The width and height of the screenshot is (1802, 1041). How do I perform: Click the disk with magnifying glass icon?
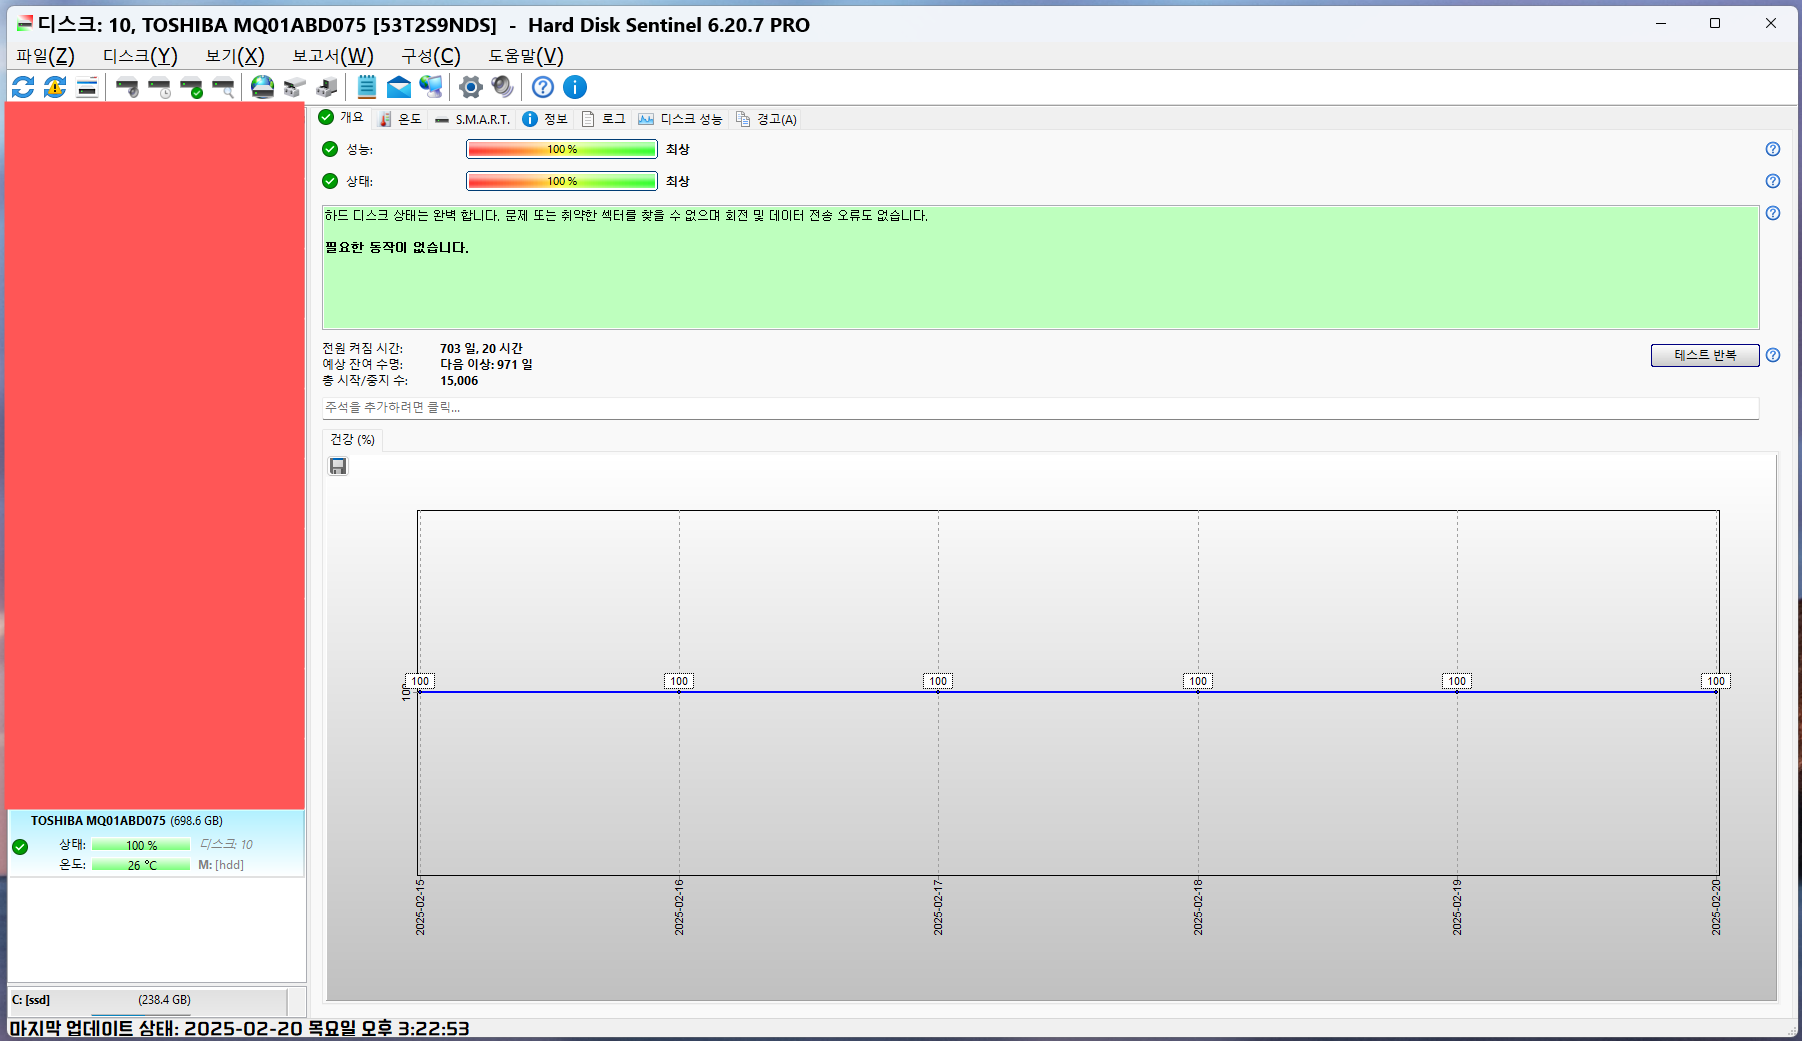pos(223,87)
